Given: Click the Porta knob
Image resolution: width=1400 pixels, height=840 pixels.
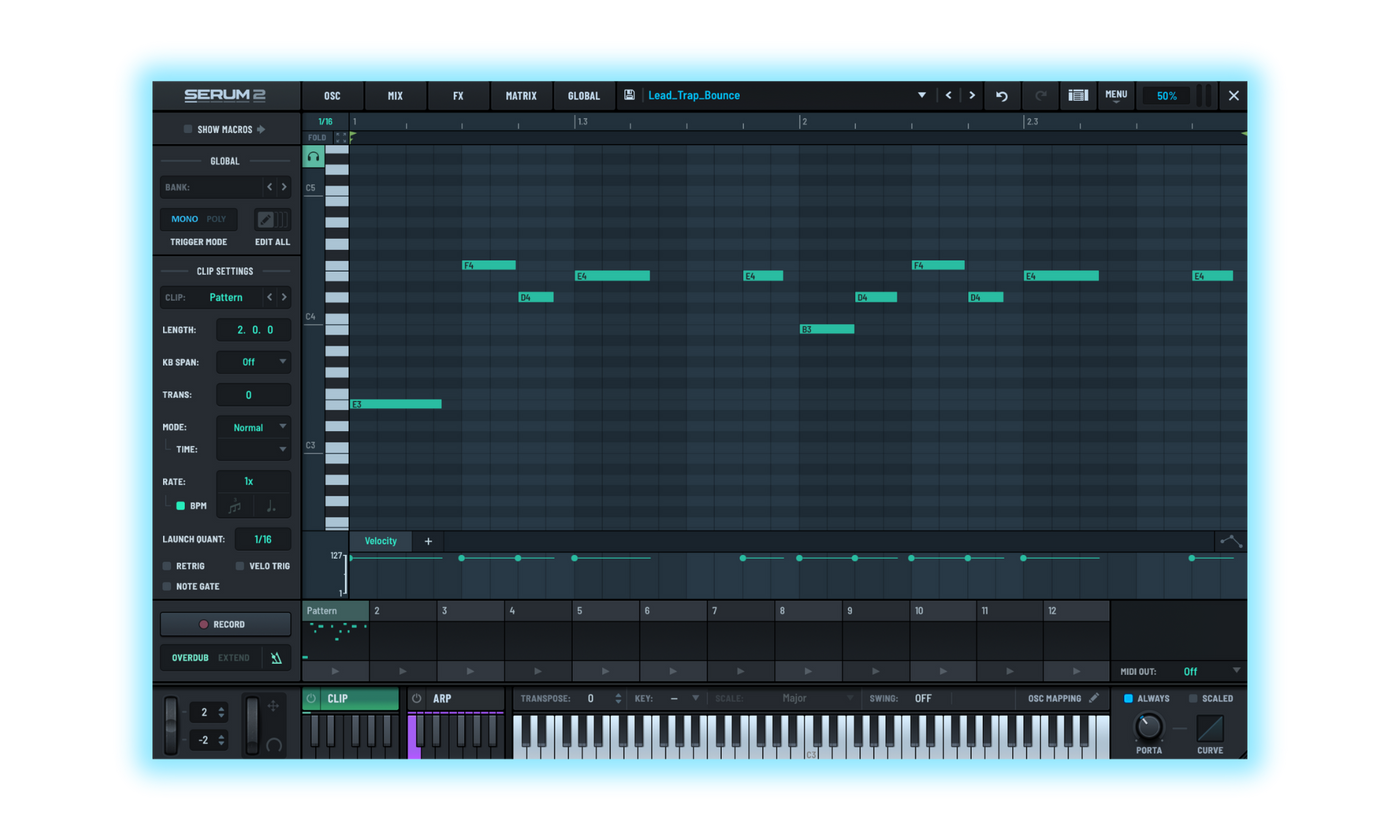Looking at the screenshot, I should (1149, 726).
